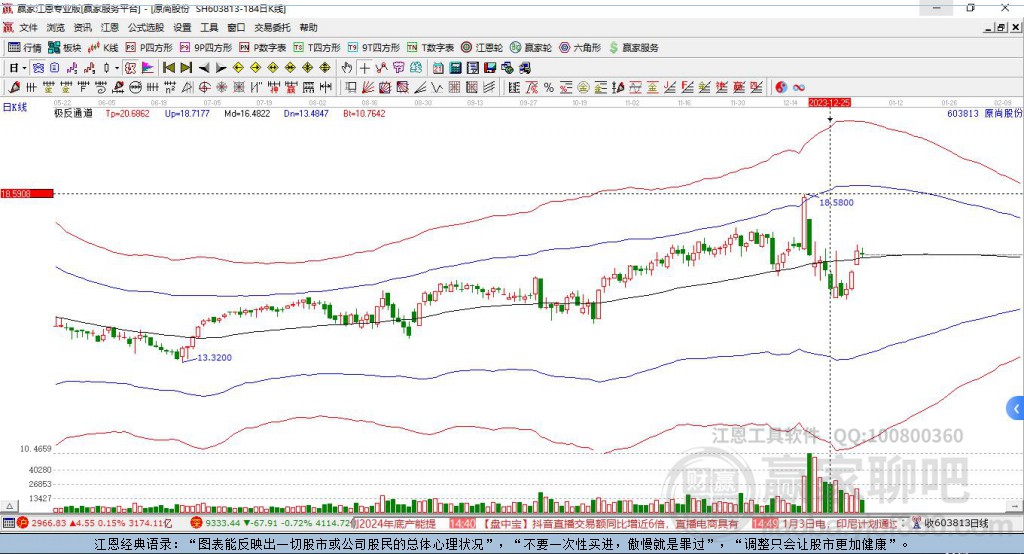Open the 江恩 menu
Screen dimensions: 1024x554
click(110, 27)
